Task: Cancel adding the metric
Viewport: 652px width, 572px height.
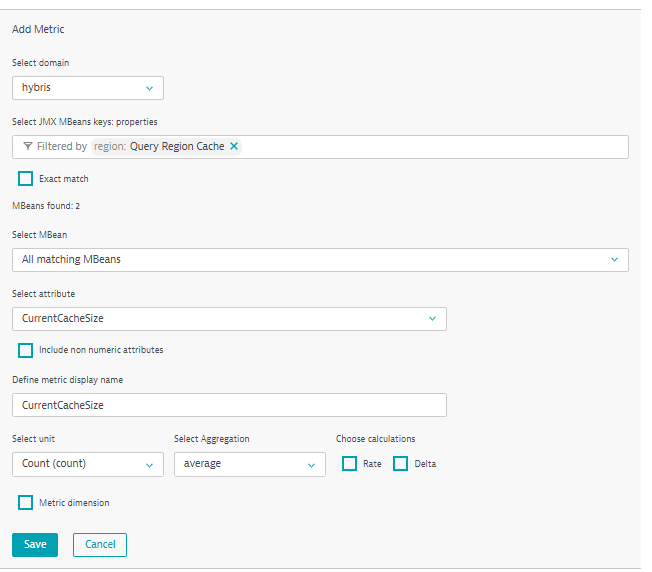Action: point(100,545)
